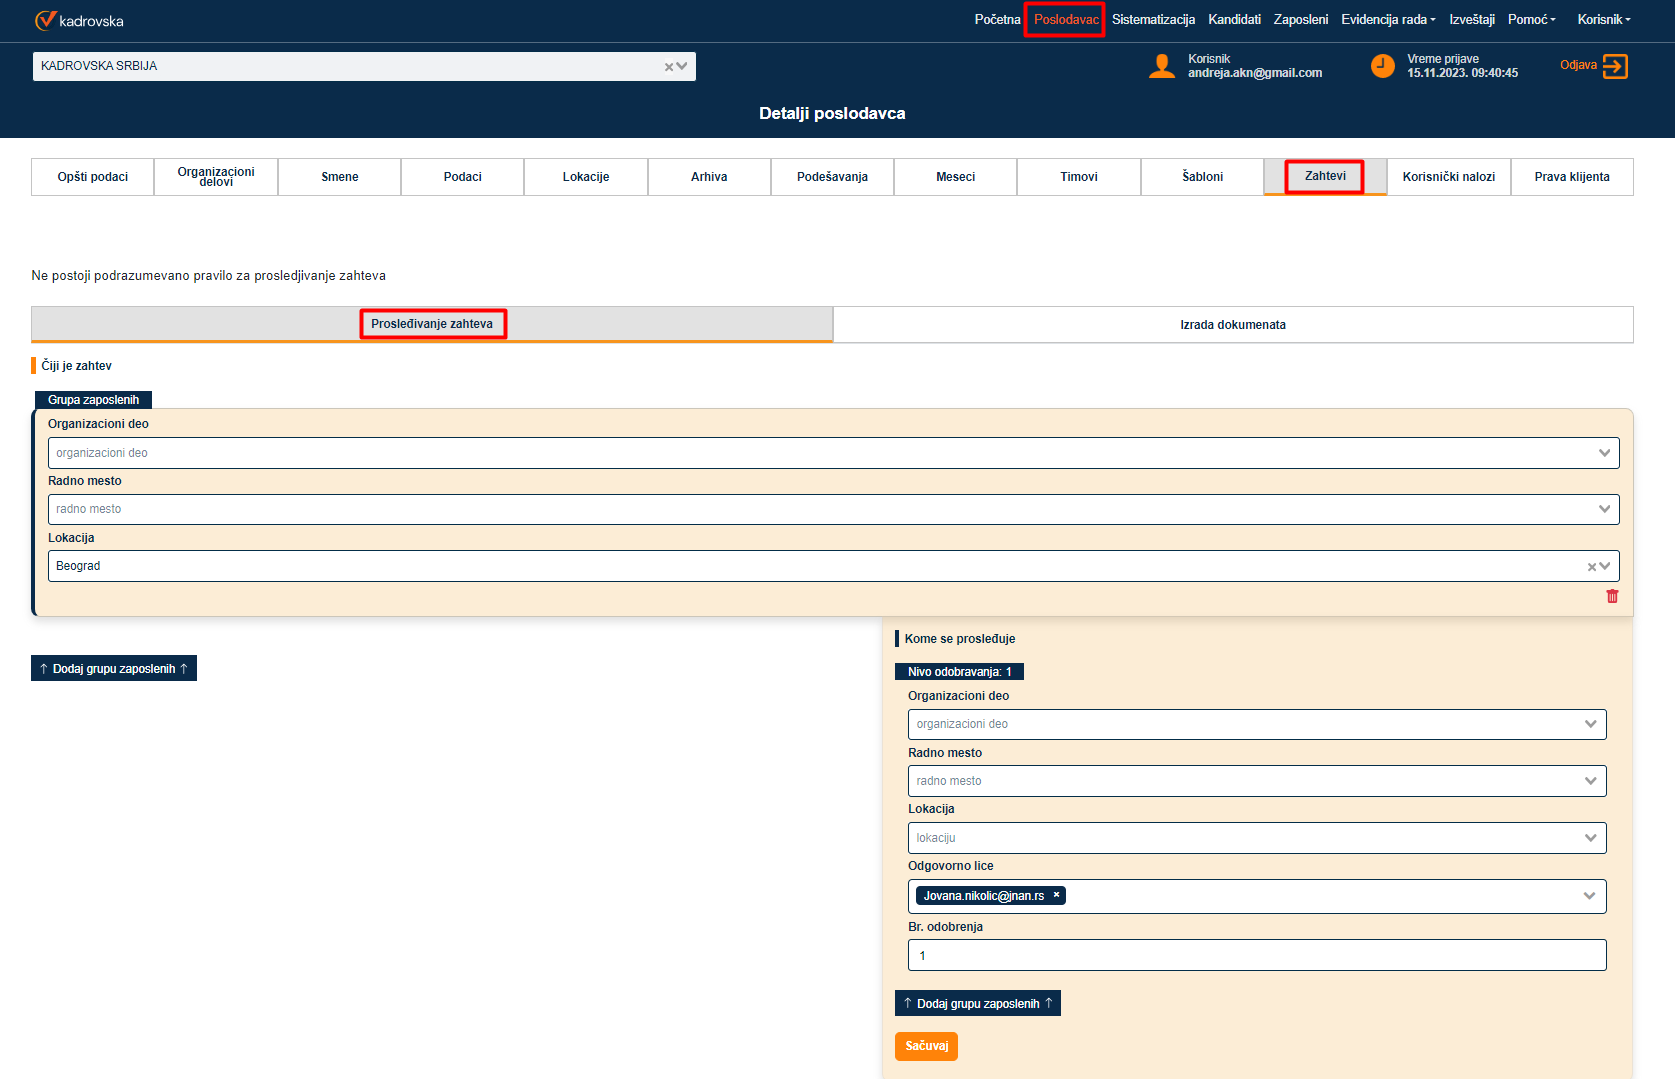Click the red trash delete icon

point(1612,596)
